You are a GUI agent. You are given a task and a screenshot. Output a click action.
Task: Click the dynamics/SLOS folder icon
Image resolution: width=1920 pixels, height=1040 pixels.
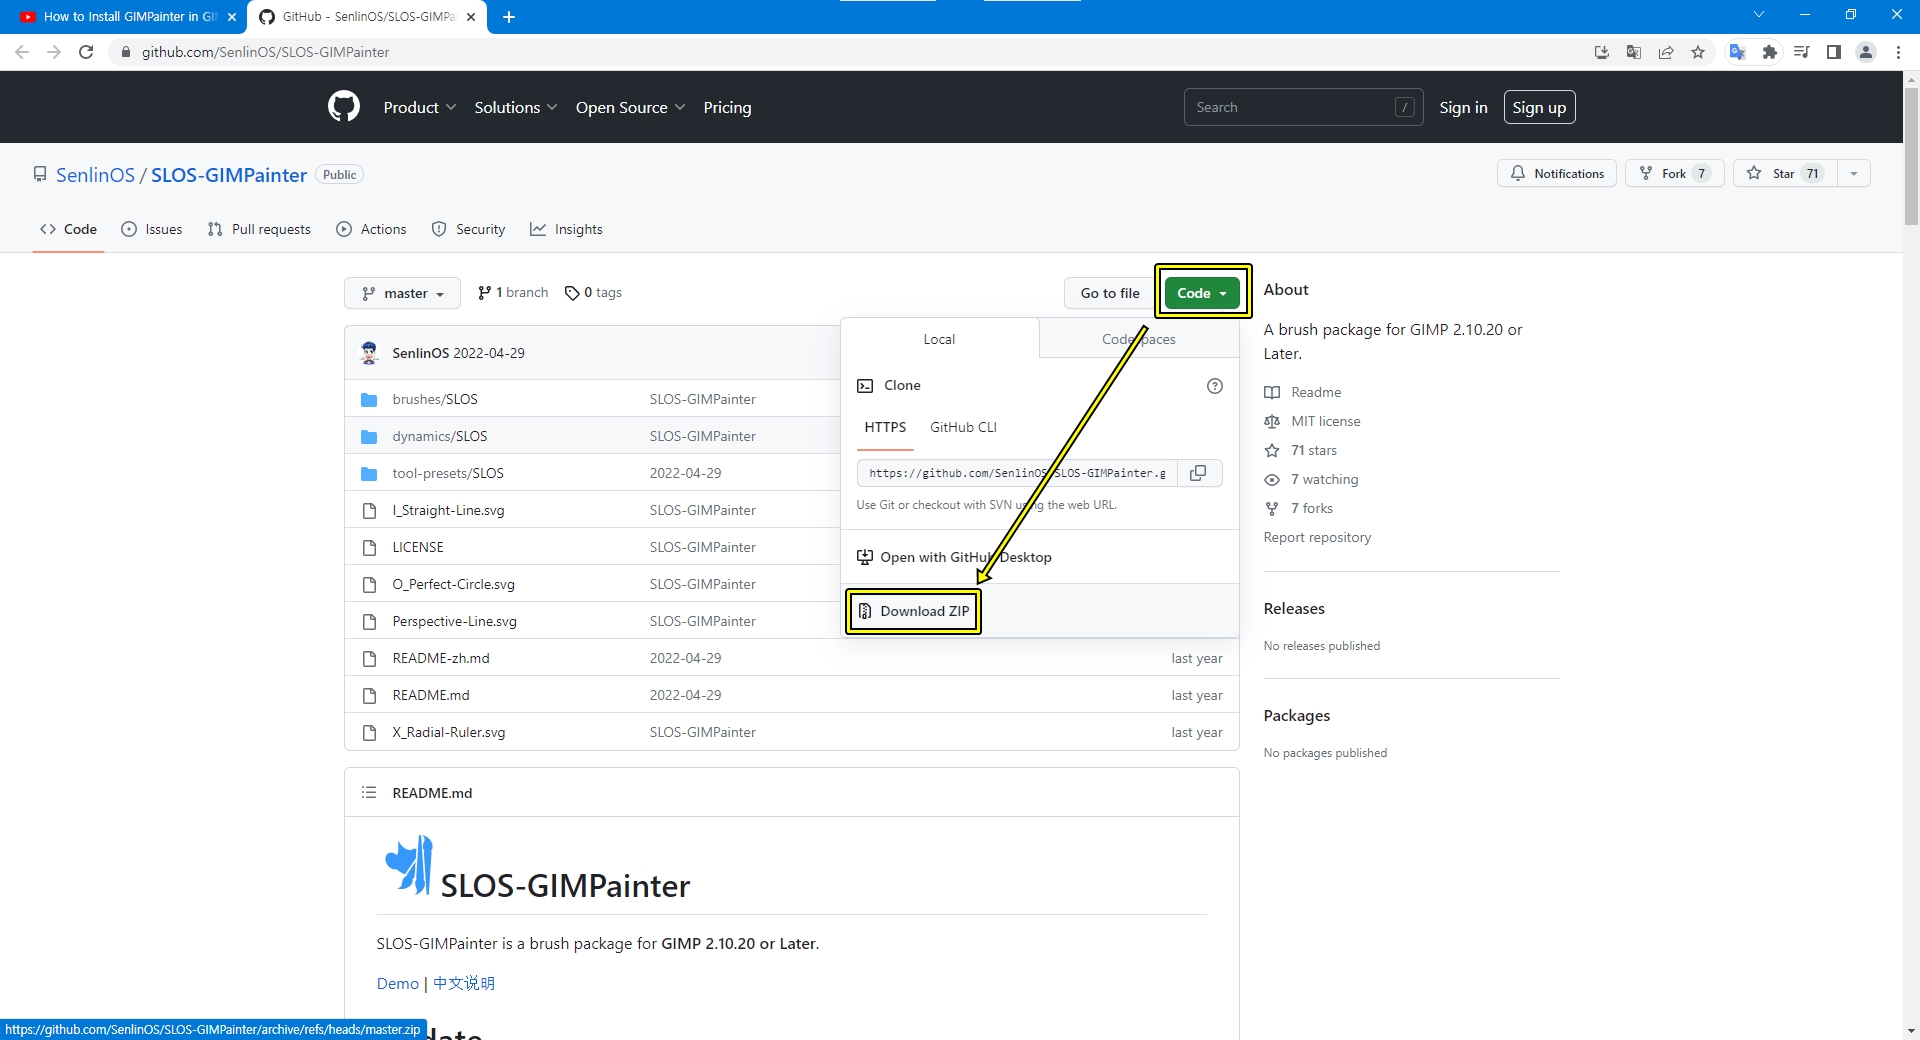click(369, 437)
